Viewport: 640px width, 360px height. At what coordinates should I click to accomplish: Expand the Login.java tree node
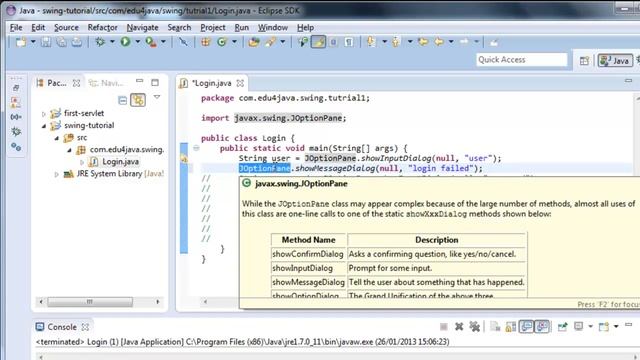(82, 162)
